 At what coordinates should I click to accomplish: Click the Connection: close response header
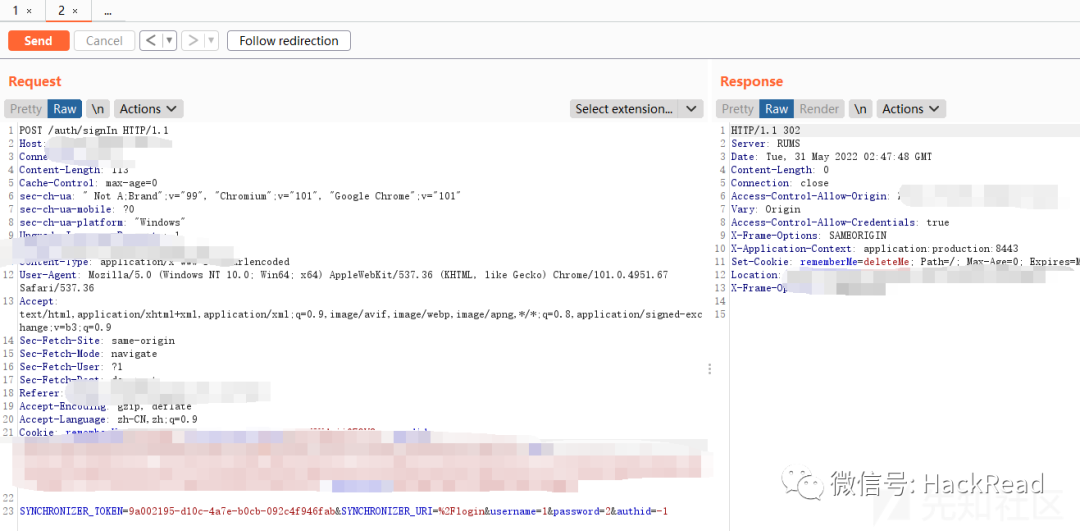(780, 183)
